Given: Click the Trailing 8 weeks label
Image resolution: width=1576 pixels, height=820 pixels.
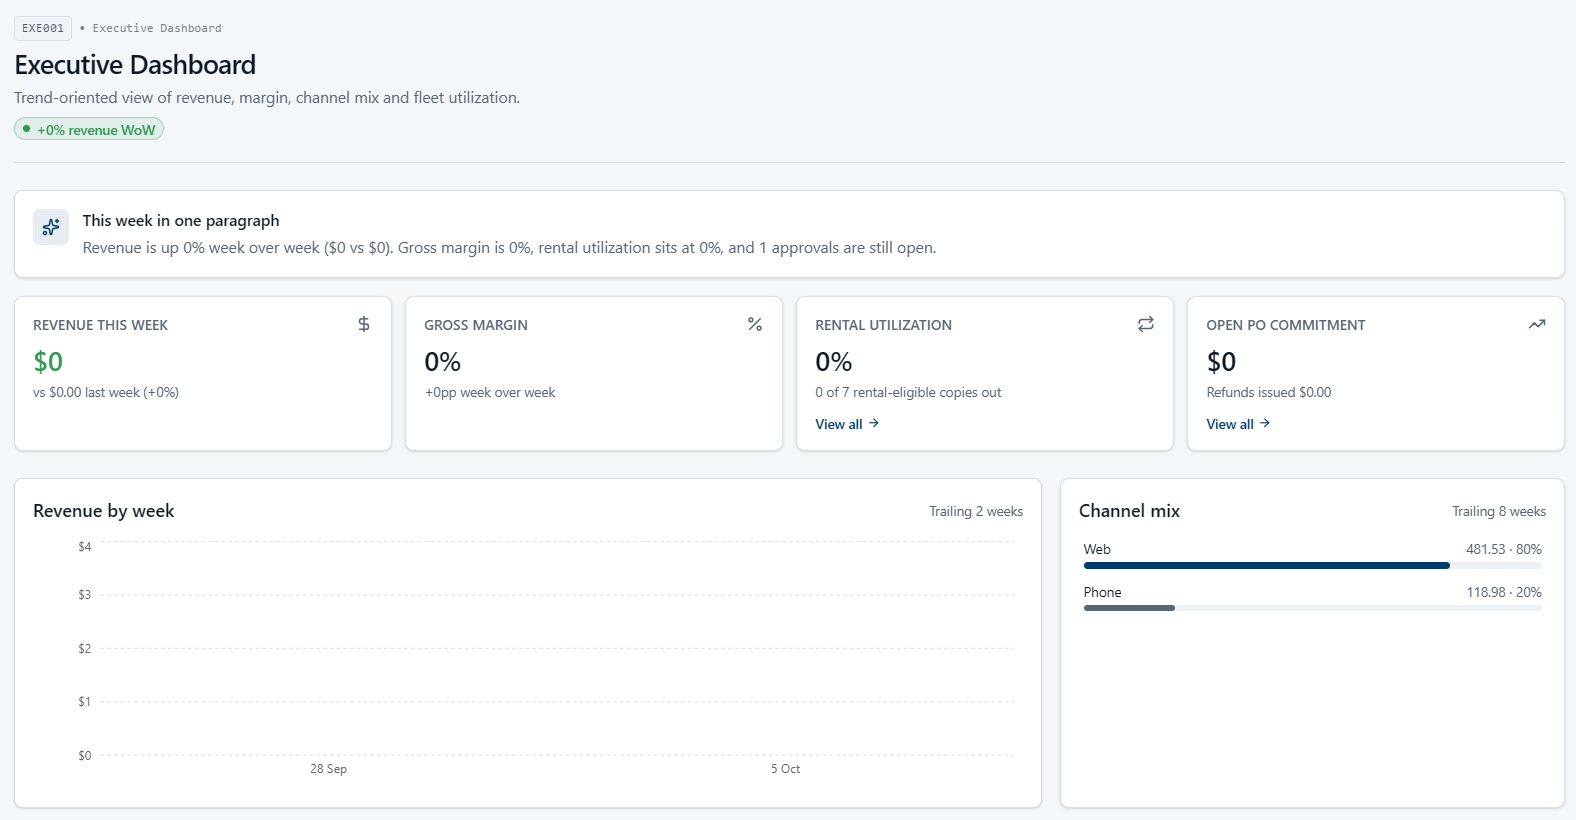Looking at the screenshot, I should pos(1499,511).
